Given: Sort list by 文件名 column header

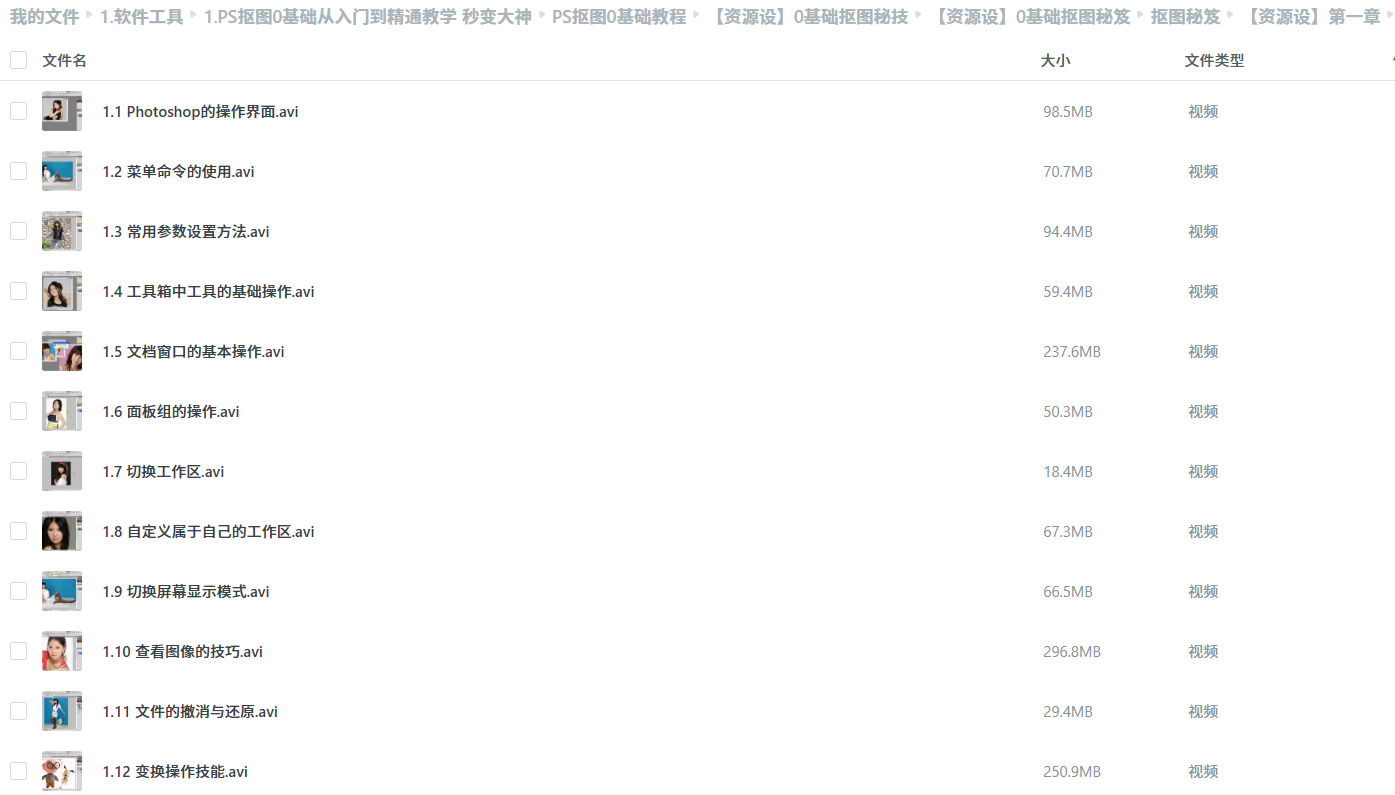Looking at the screenshot, I should pyautogui.click(x=64, y=61).
